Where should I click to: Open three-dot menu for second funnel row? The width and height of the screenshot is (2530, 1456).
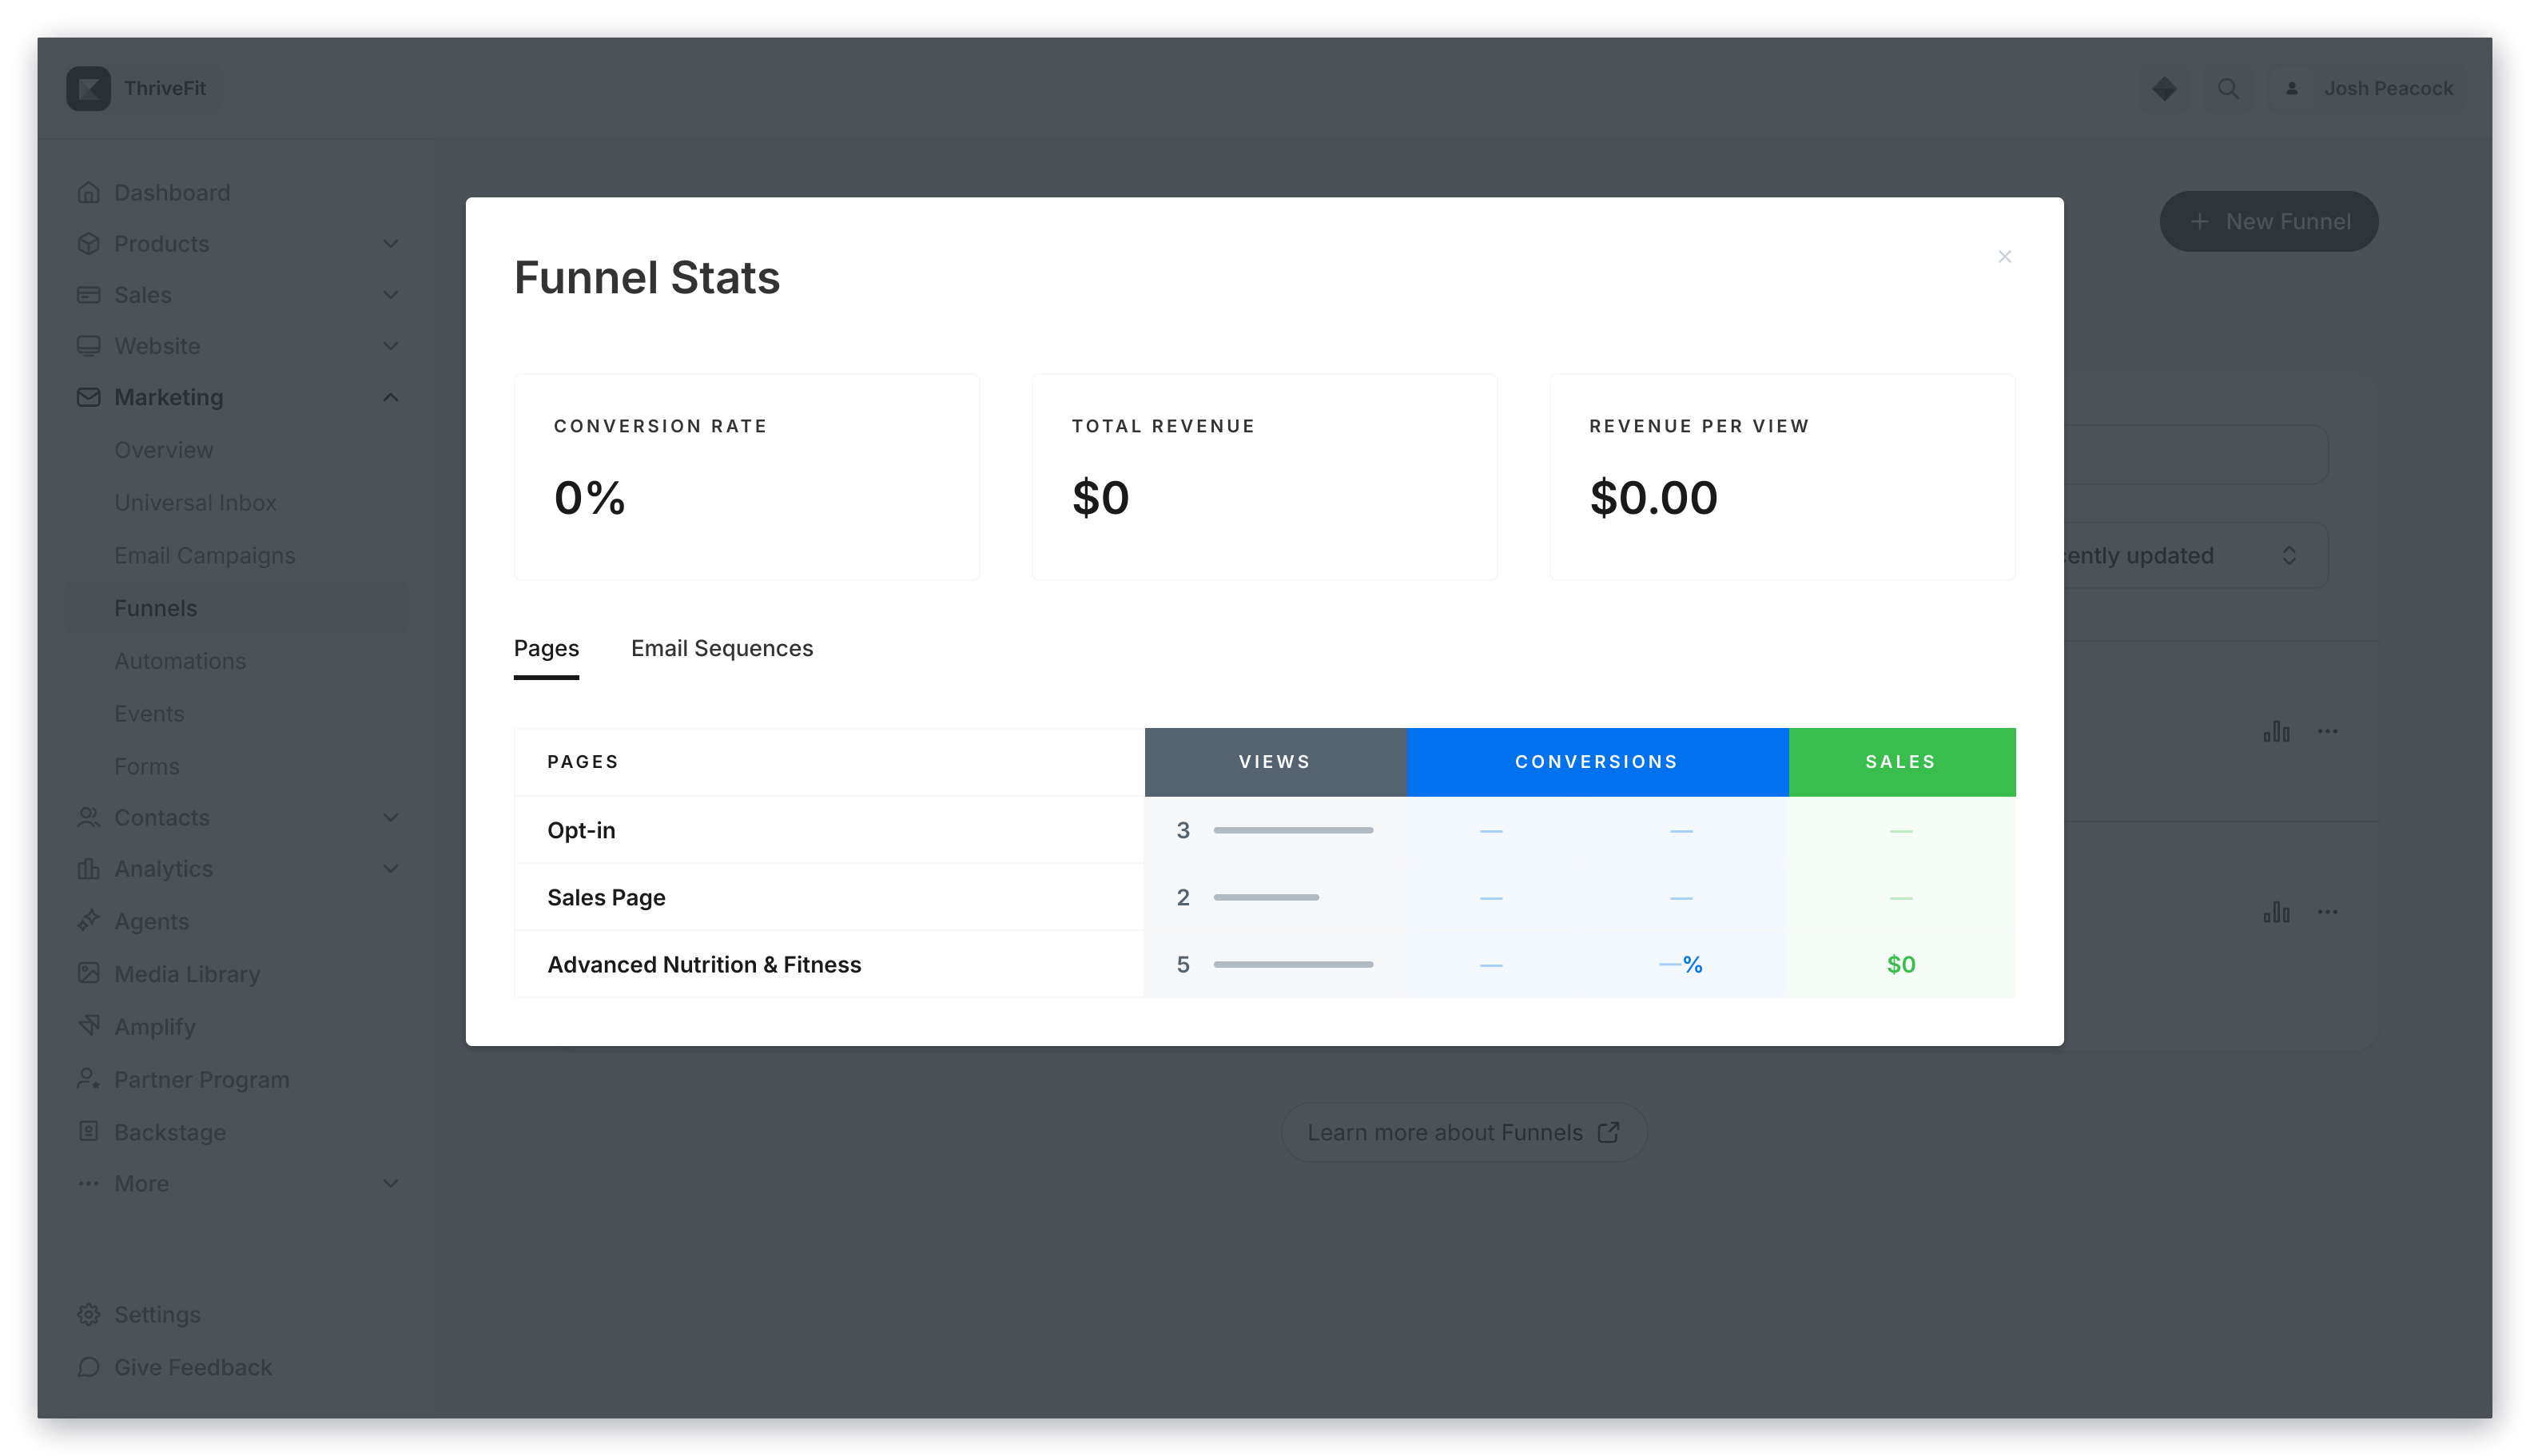2327,911
